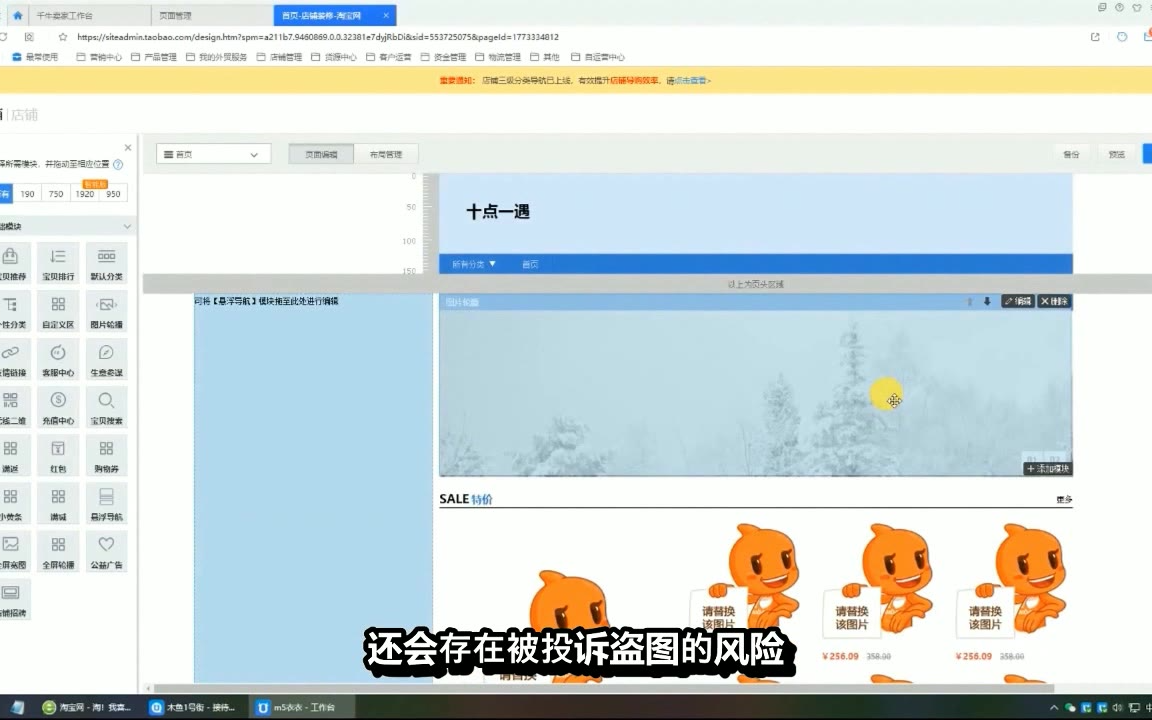Open the 首页 page dropdown
The width and height of the screenshot is (1152, 720).
click(x=213, y=154)
